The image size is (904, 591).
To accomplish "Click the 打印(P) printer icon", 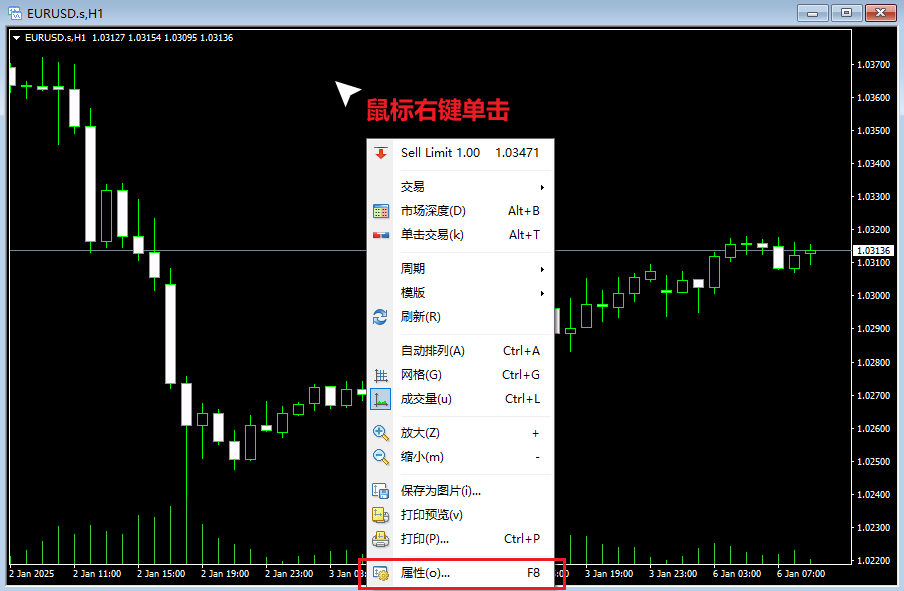I will pyautogui.click(x=380, y=539).
